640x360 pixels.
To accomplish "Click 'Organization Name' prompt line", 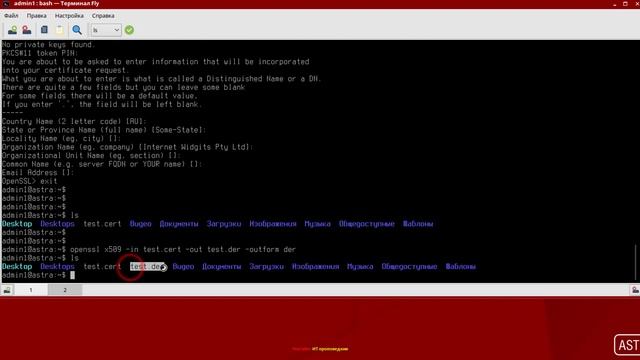I will 127,147.
